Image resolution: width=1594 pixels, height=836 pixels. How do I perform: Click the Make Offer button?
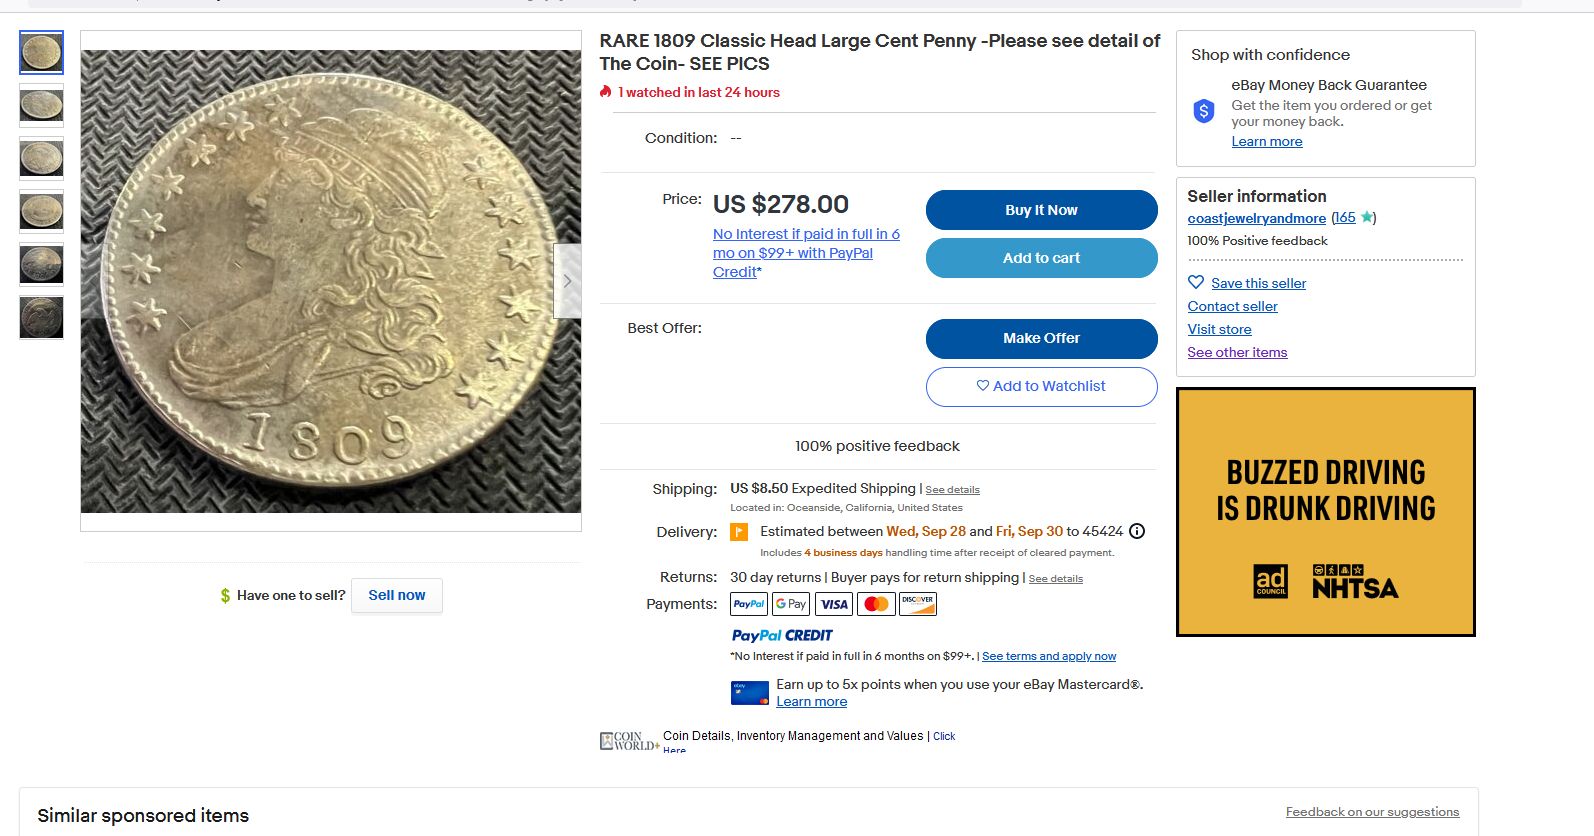[x=1041, y=338]
